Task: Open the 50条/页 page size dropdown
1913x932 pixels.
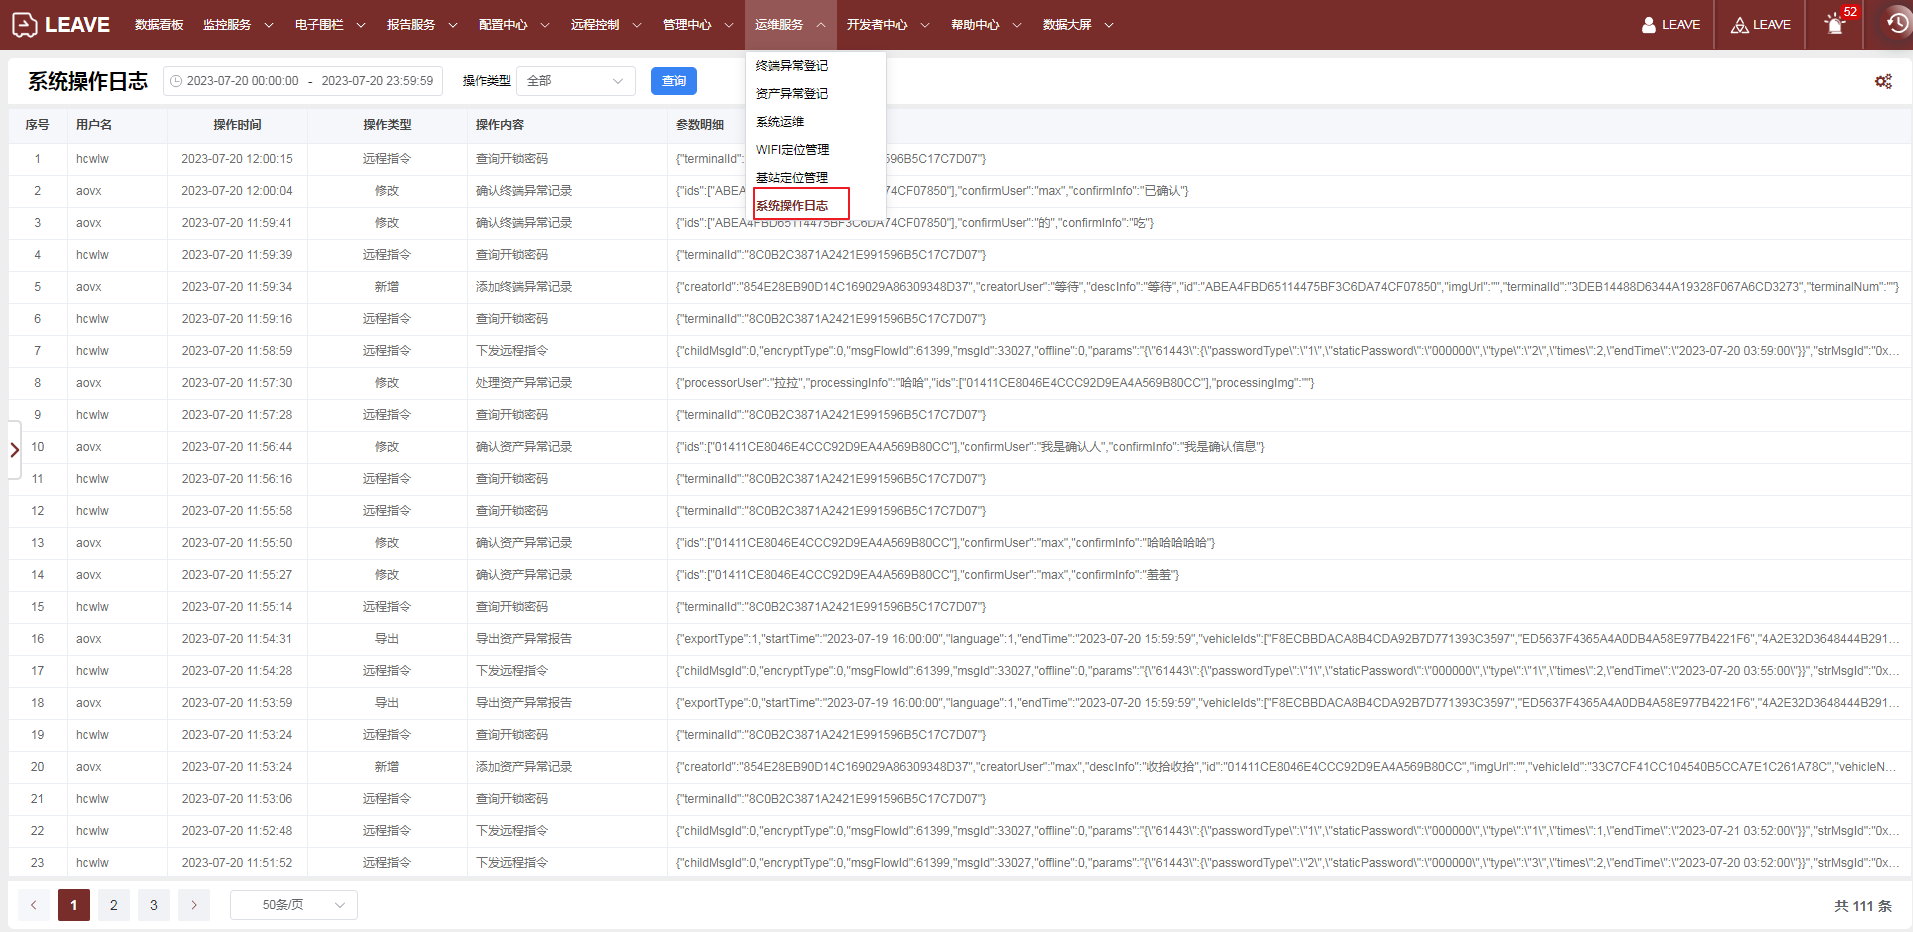Action: [293, 905]
